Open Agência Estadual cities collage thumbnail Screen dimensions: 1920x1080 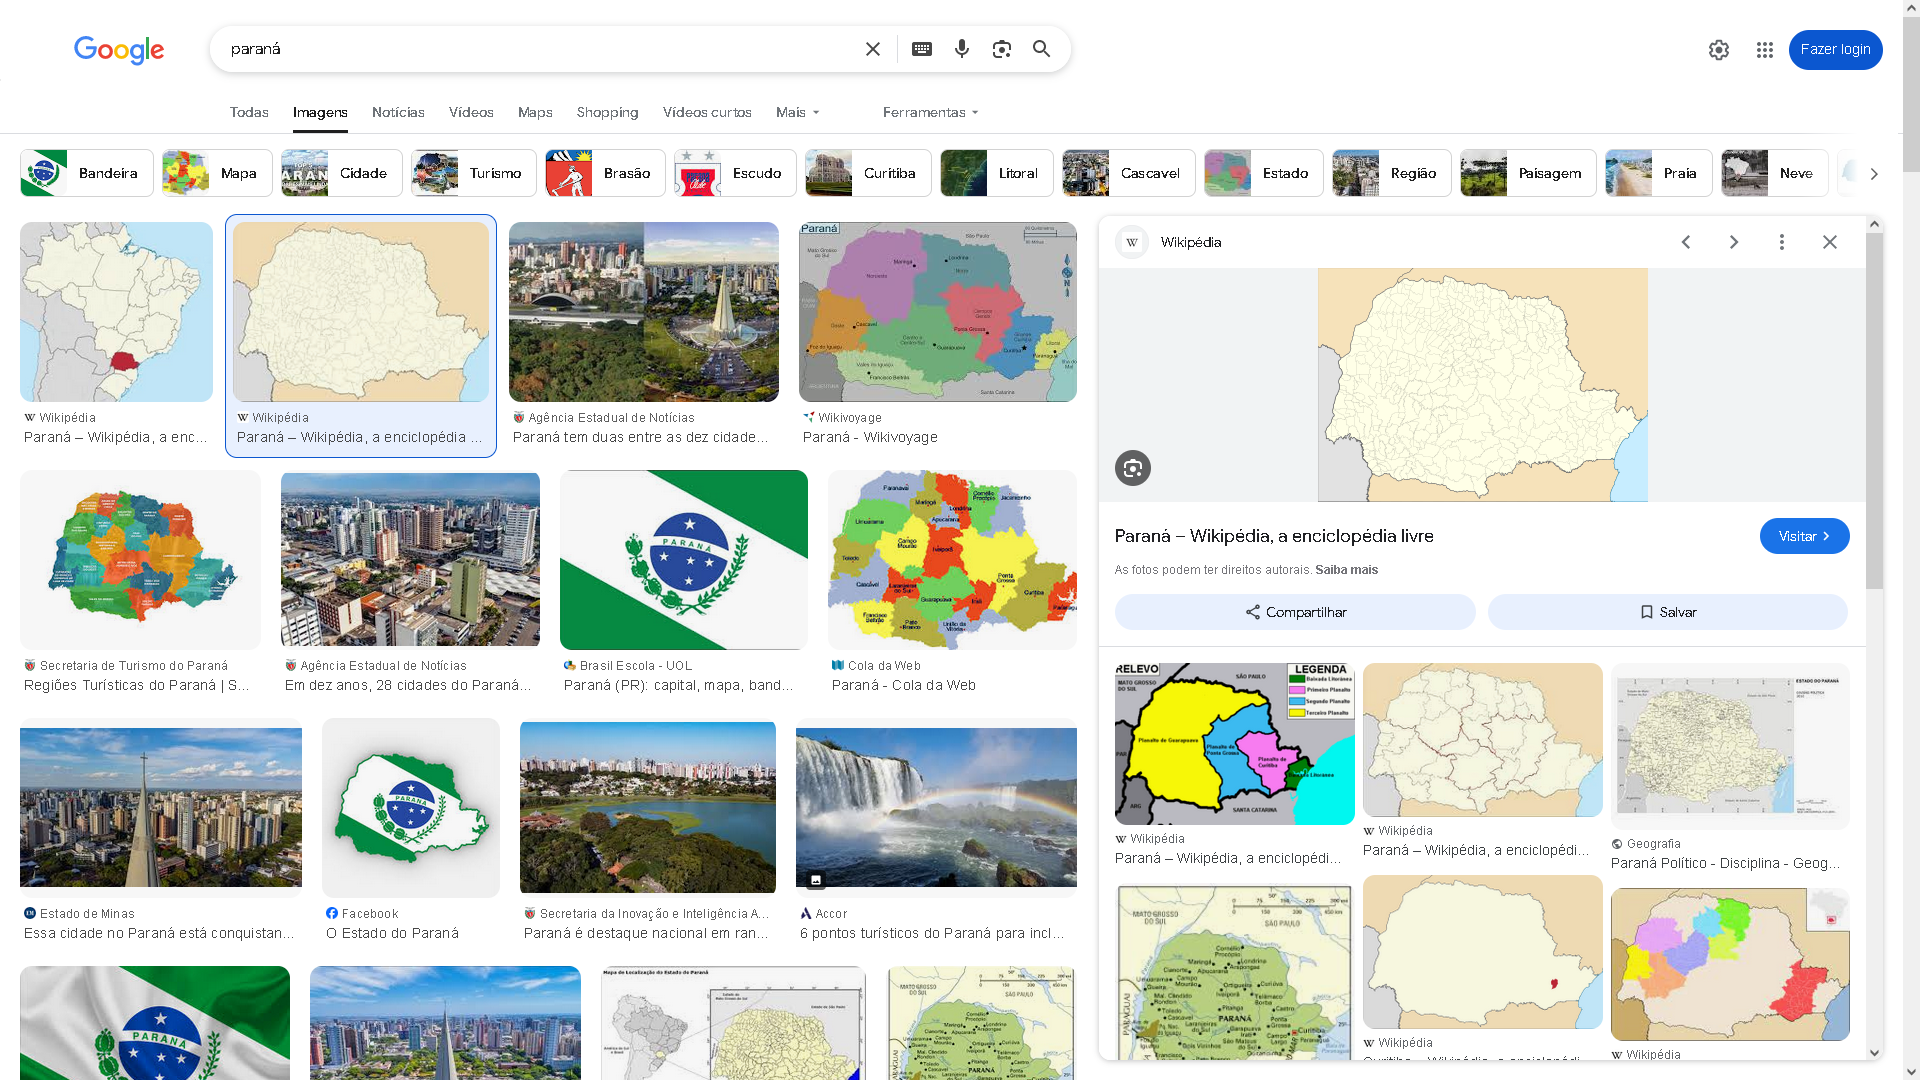tap(644, 312)
